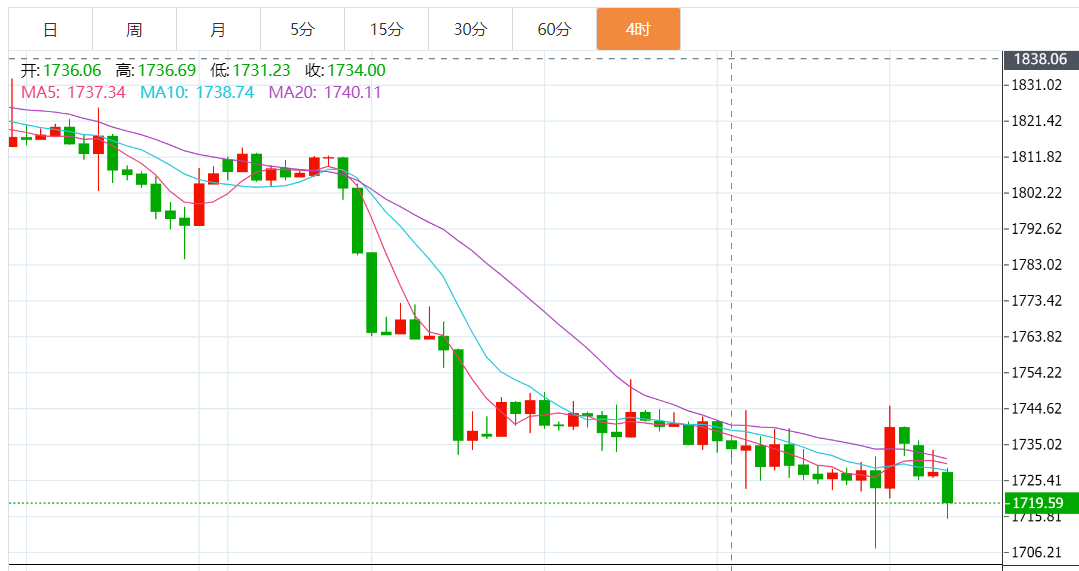Open the 月 monthly timeframe tab
Viewport: 1079px width, 571px height.
218,30
